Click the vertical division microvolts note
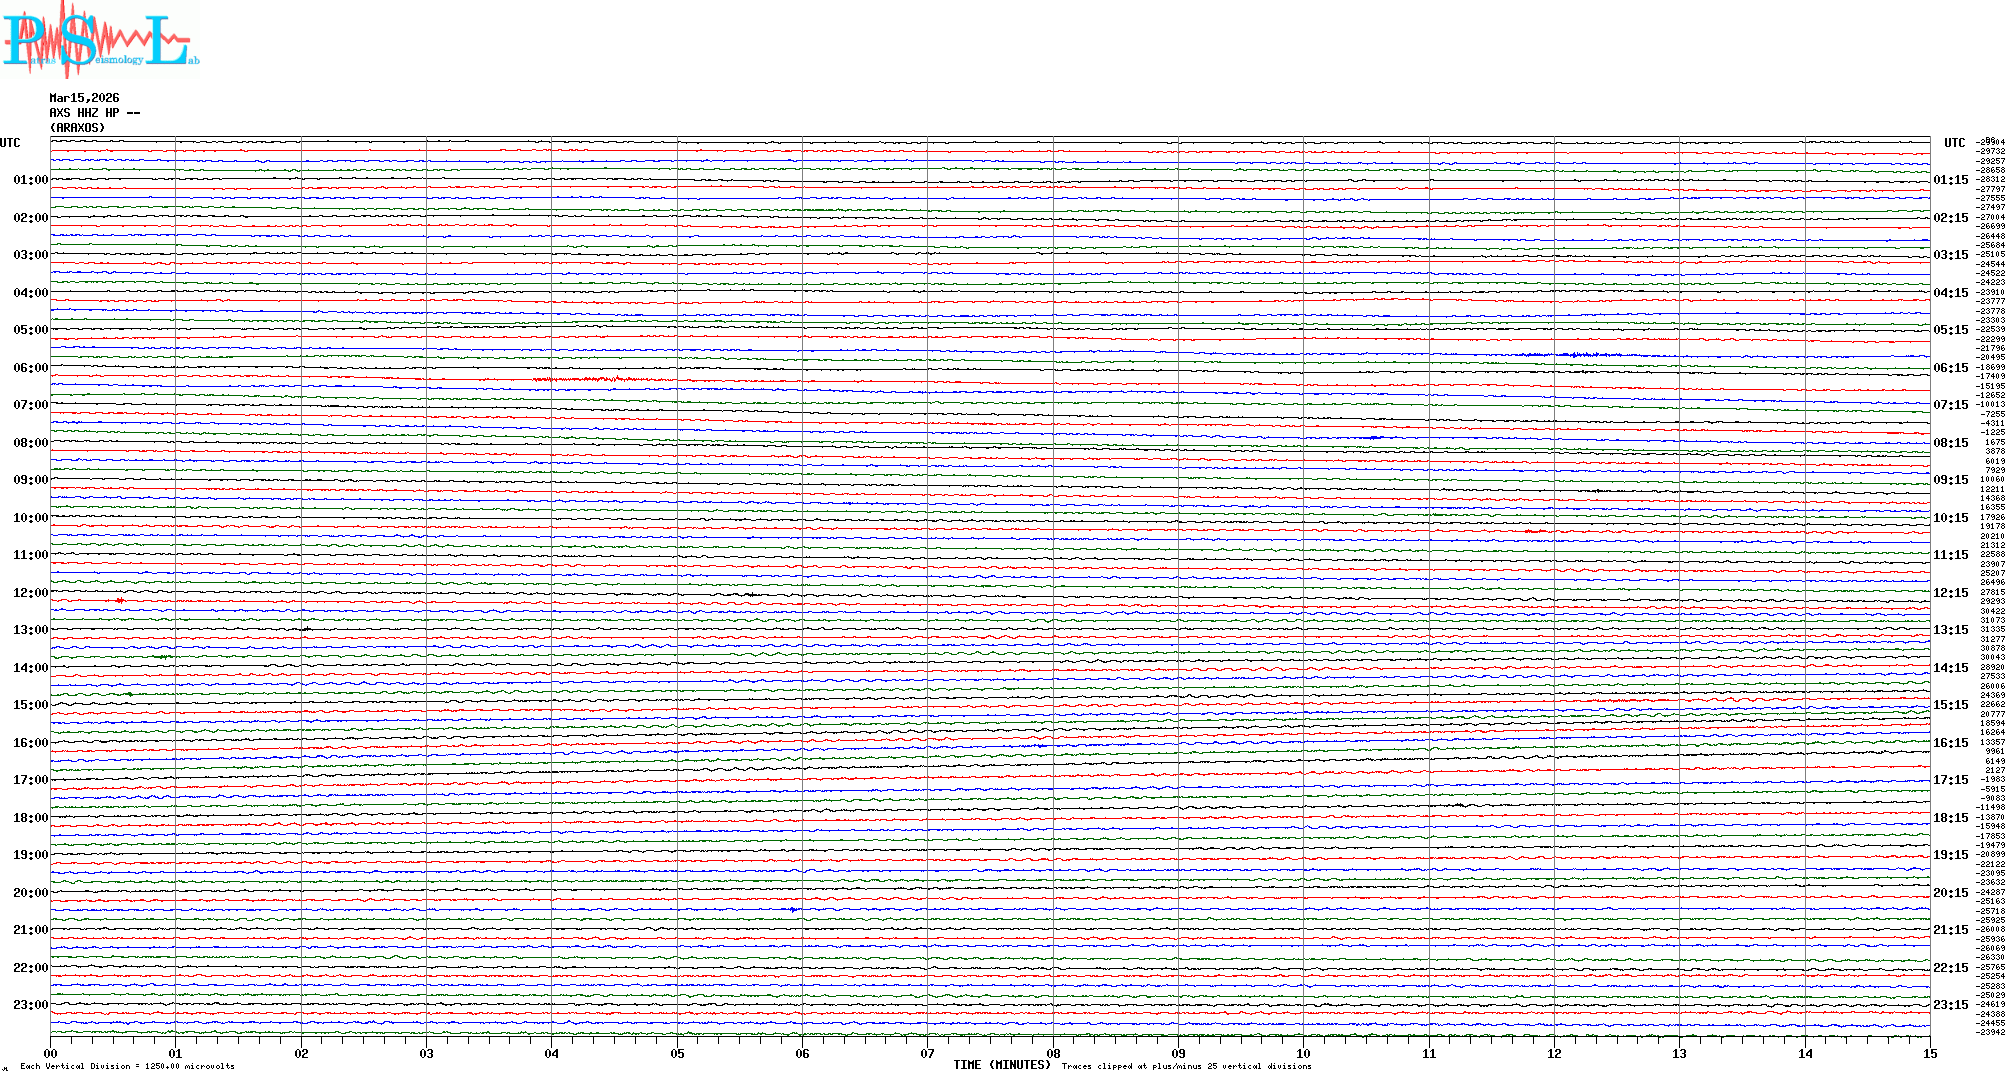The height and width of the screenshot is (1080, 2010). coord(127,1066)
